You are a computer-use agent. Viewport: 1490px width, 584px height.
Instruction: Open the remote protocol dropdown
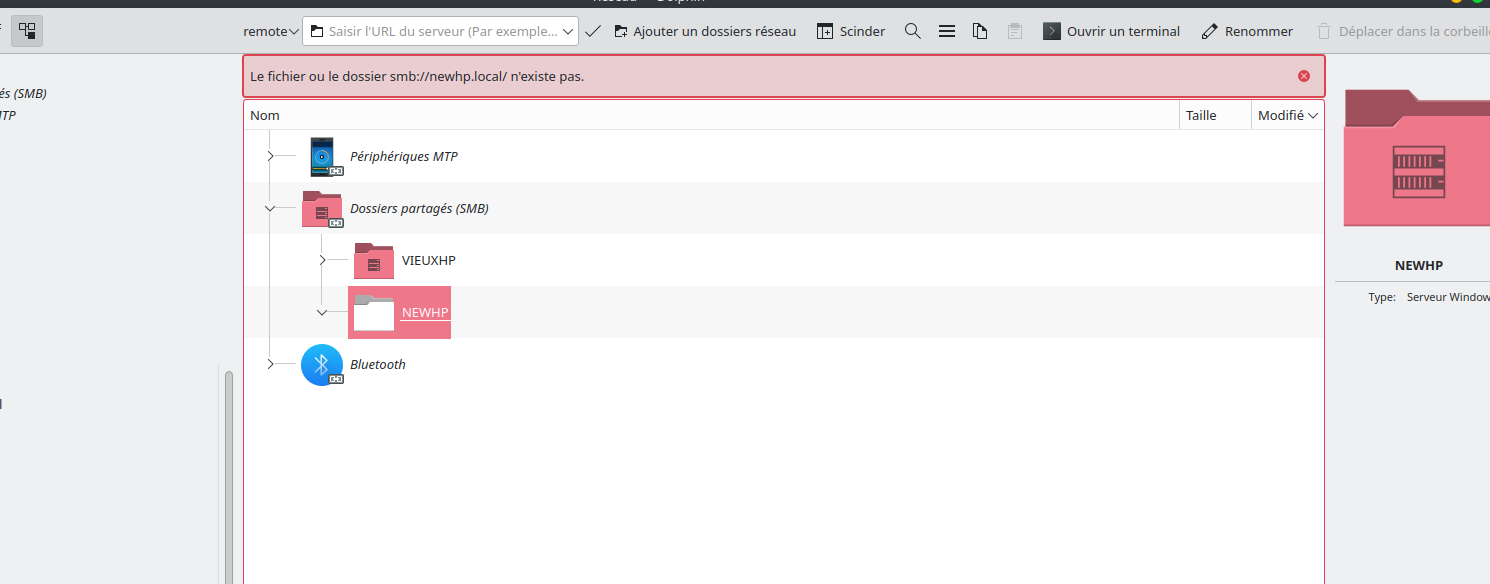point(271,31)
